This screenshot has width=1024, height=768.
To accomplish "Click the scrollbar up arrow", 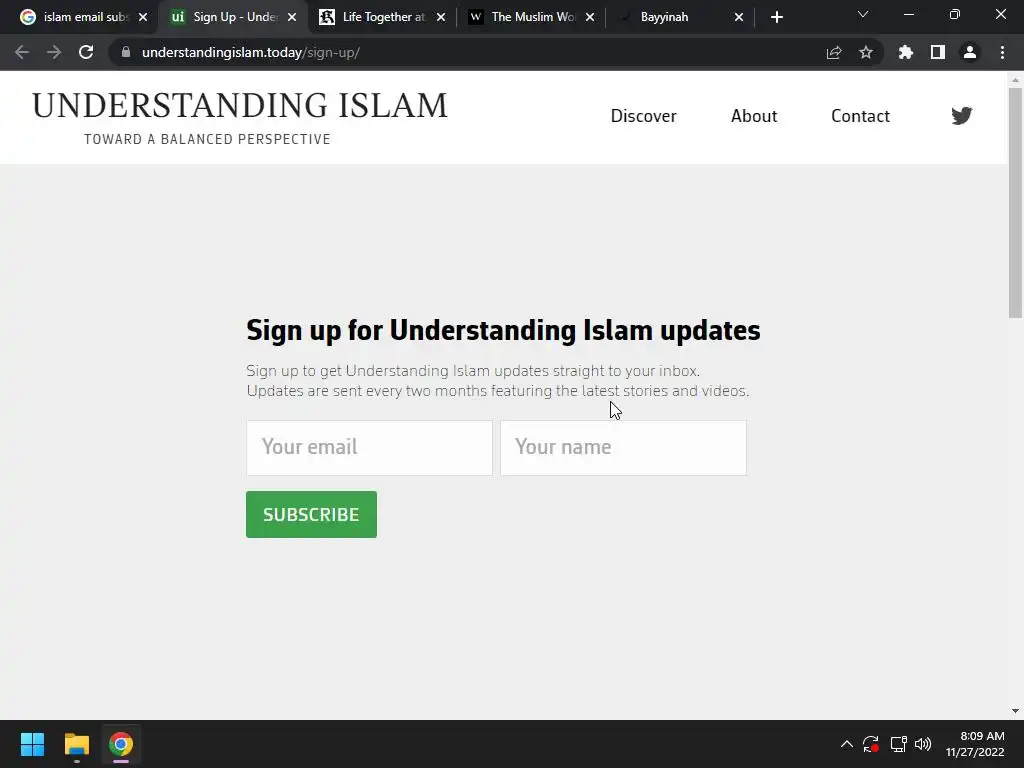I will [x=1015, y=80].
